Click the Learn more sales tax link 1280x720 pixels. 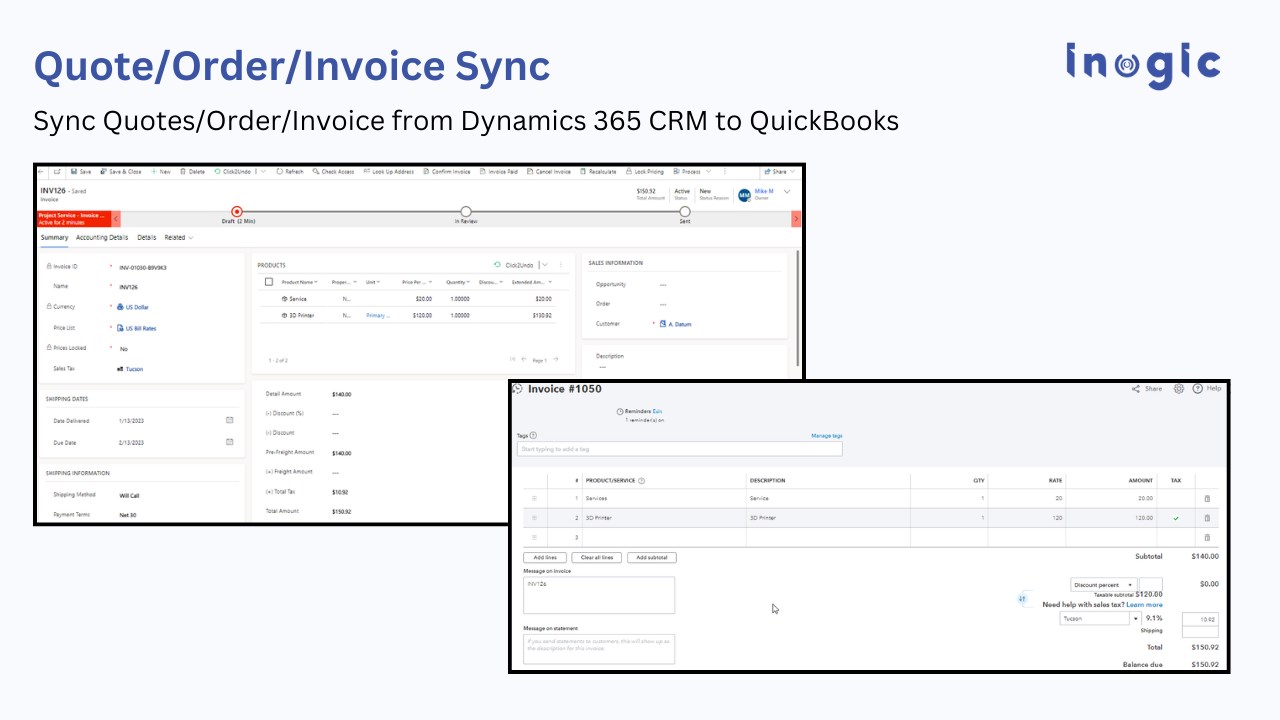[1144, 605]
